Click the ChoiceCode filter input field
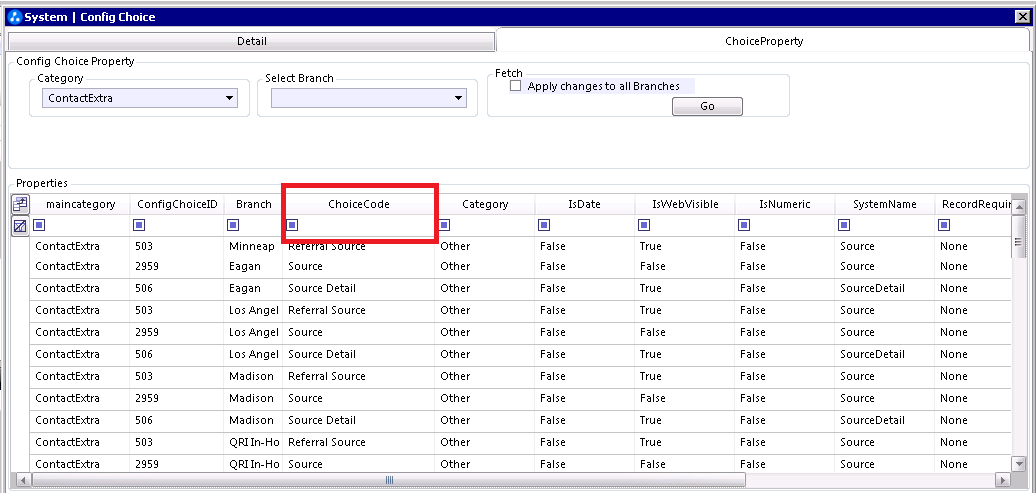This screenshot has width=1036, height=493. [x=365, y=225]
